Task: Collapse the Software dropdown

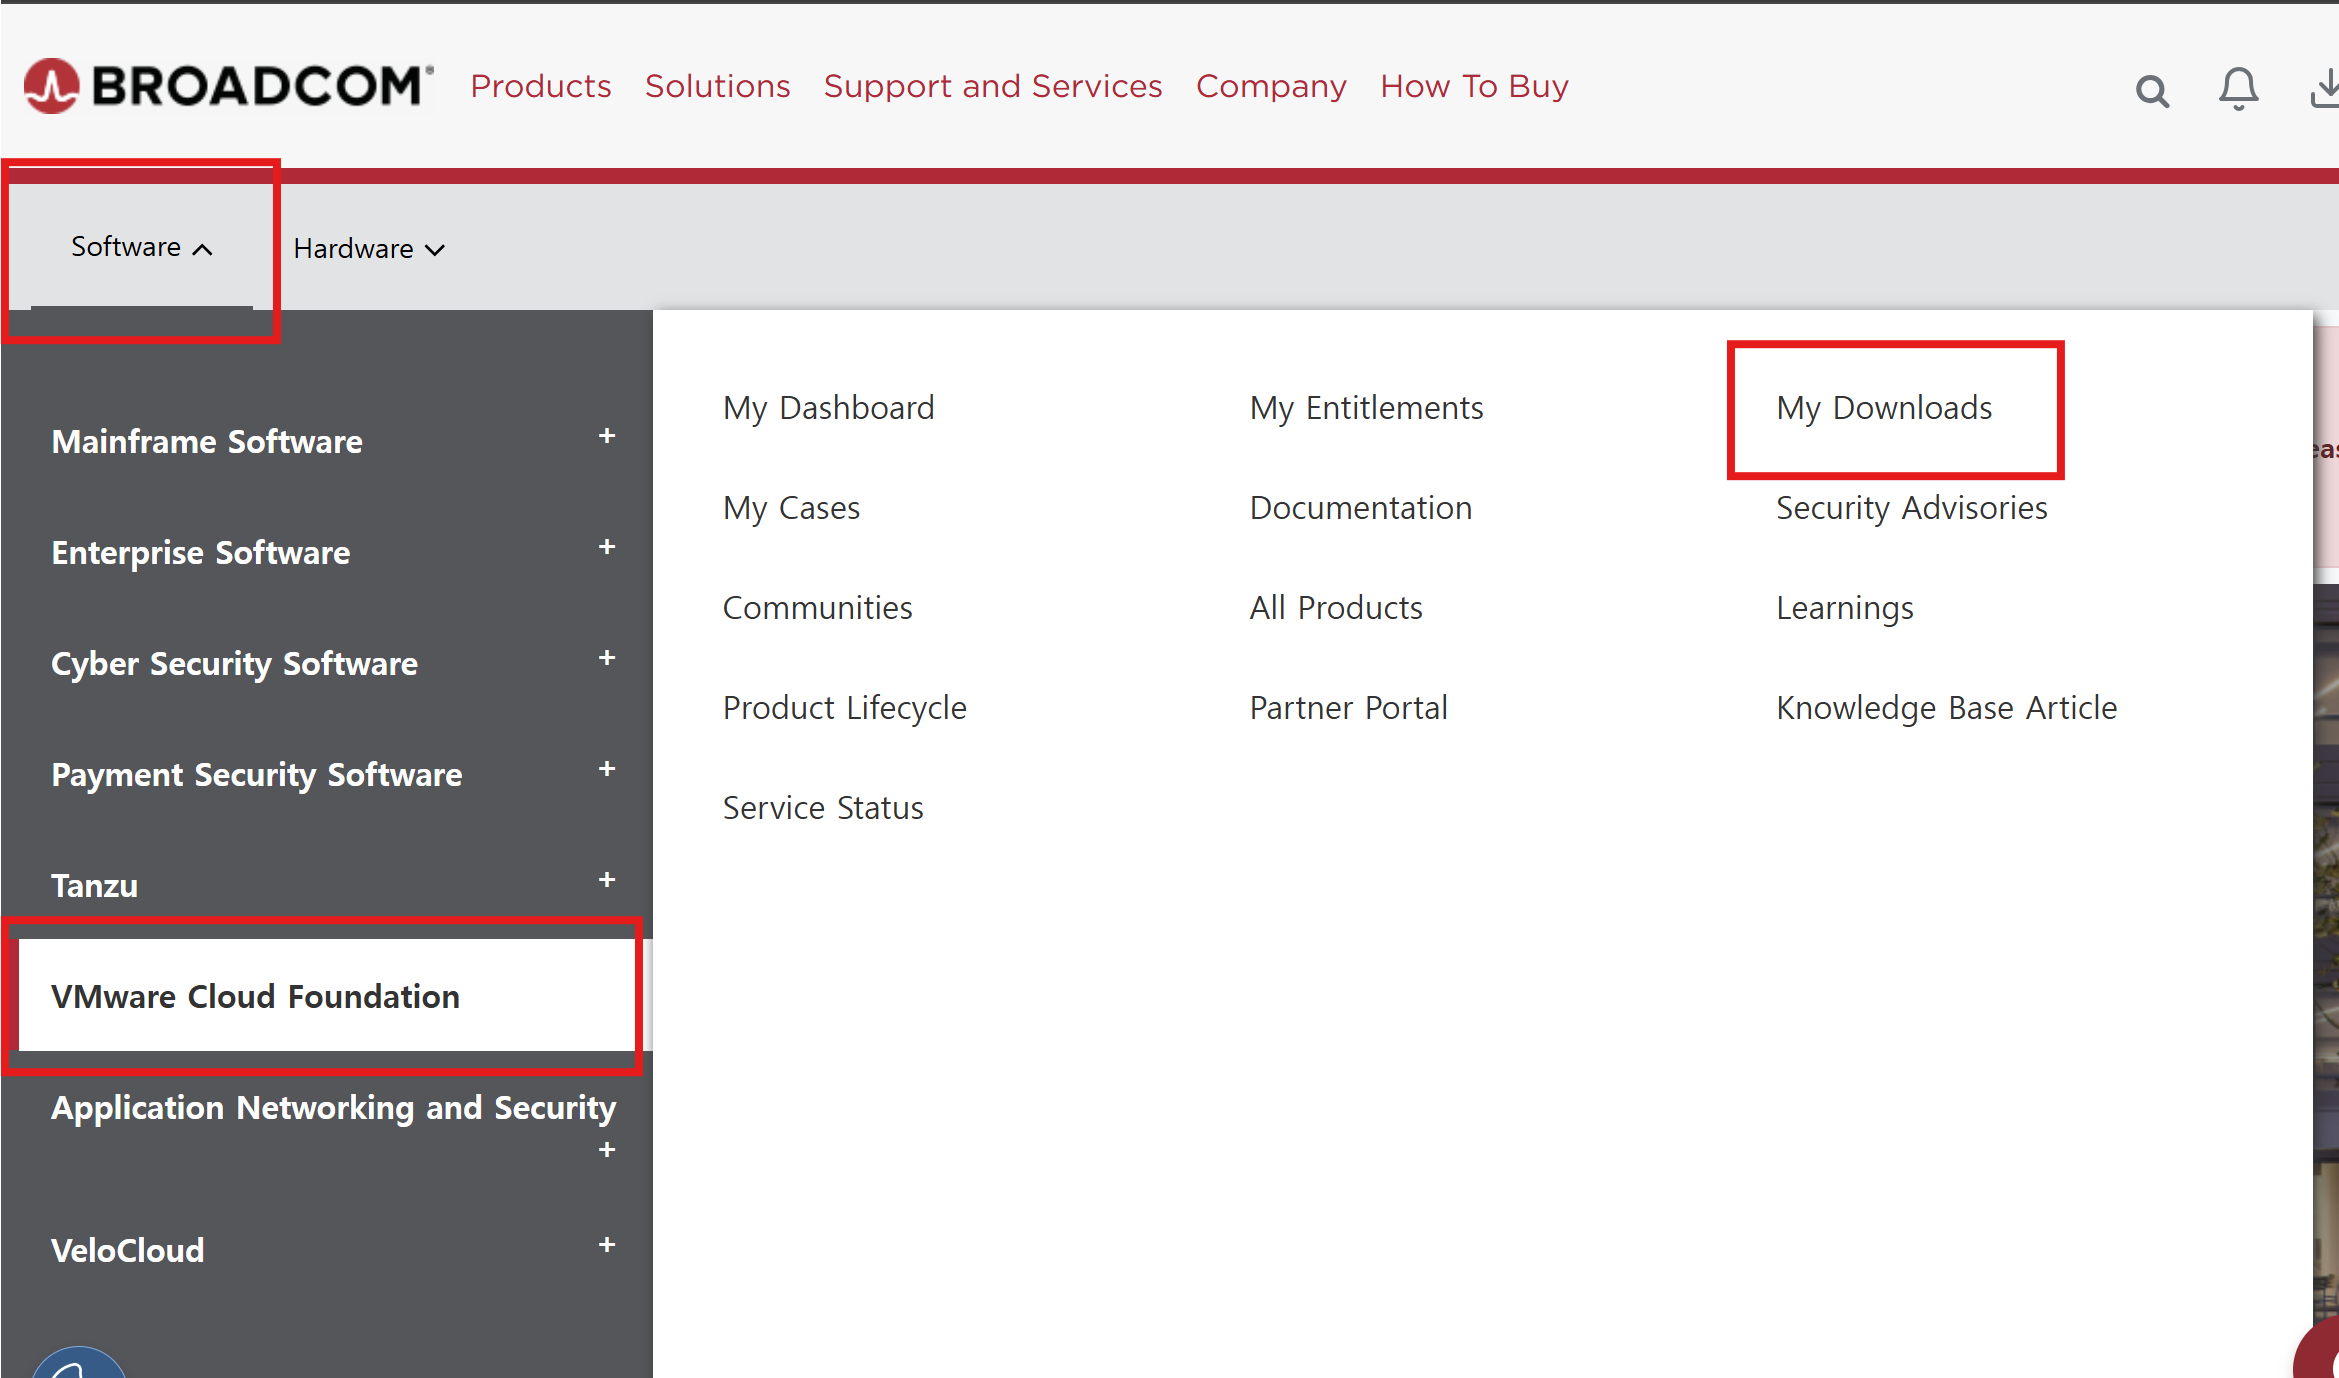Action: coord(141,247)
